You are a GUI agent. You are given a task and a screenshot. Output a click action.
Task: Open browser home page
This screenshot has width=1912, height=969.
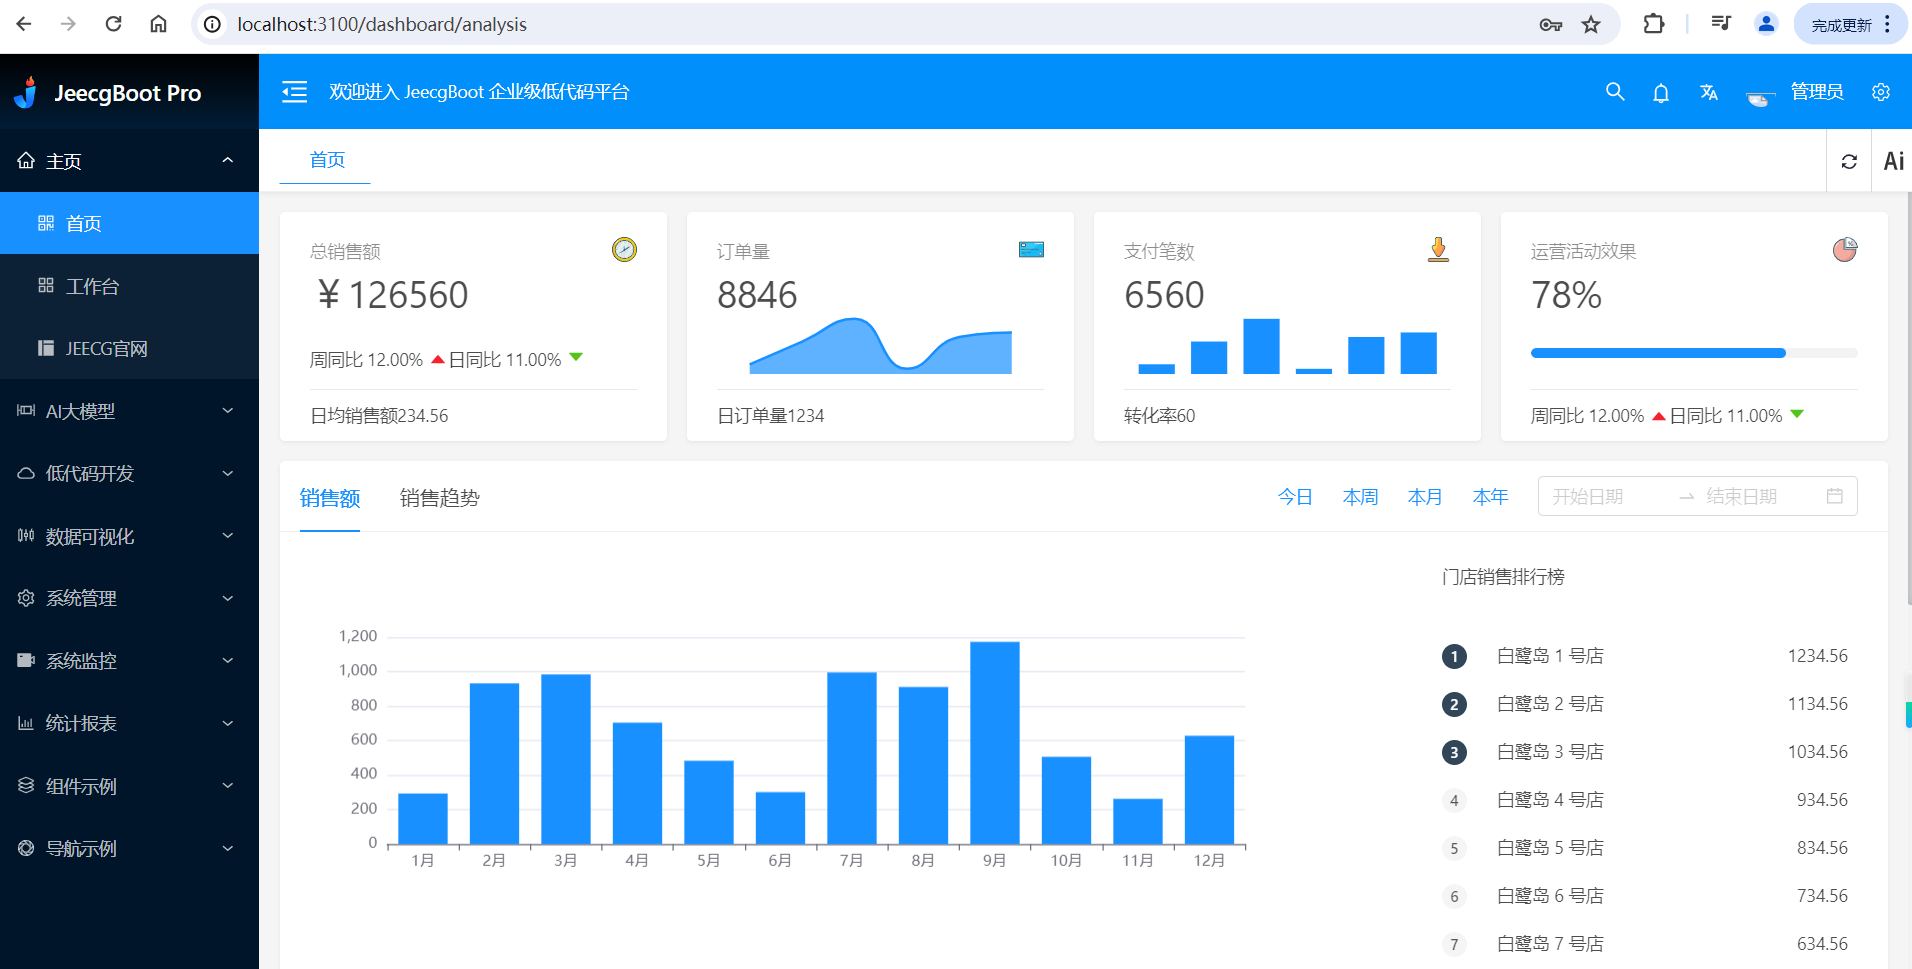(158, 24)
